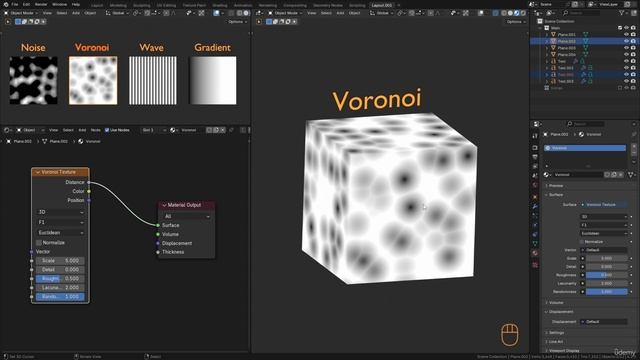
Task: Select Voronoi material slot in properties list
Action: (584, 148)
